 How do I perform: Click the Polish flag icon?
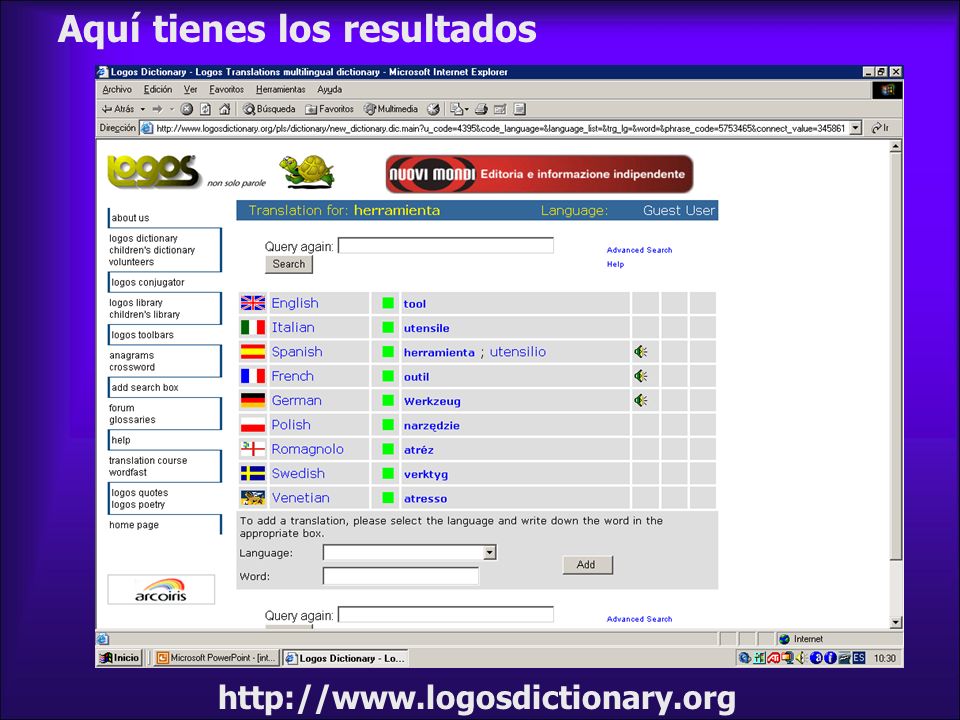[253, 424]
